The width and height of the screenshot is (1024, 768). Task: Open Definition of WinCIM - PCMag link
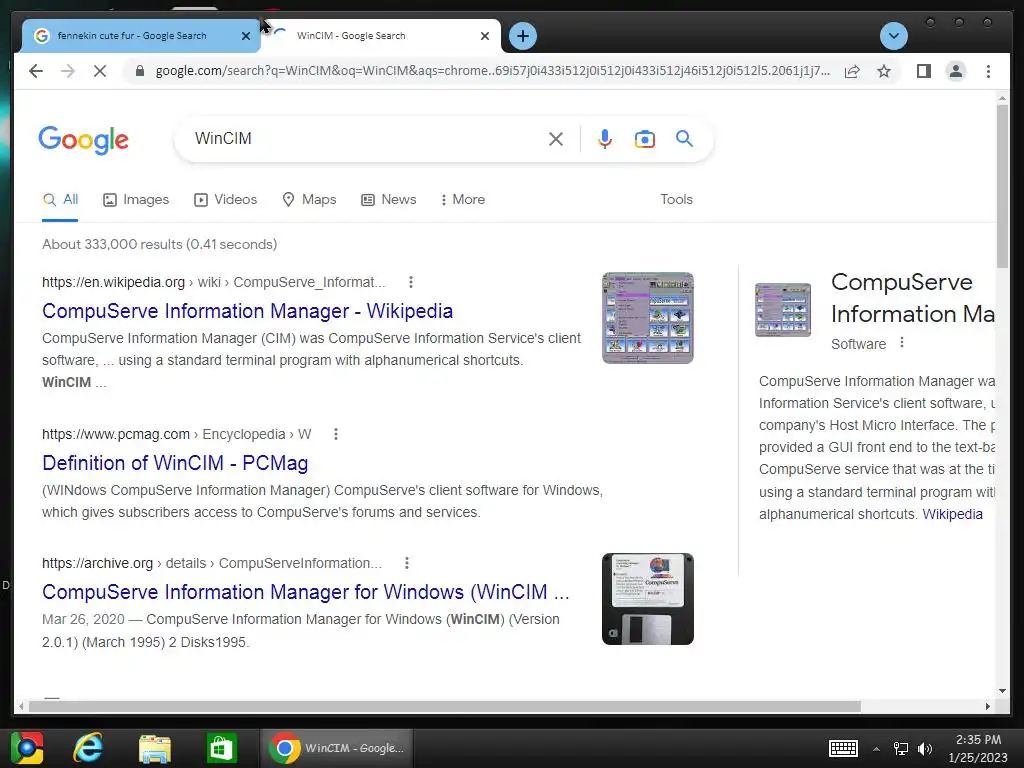coord(175,463)
